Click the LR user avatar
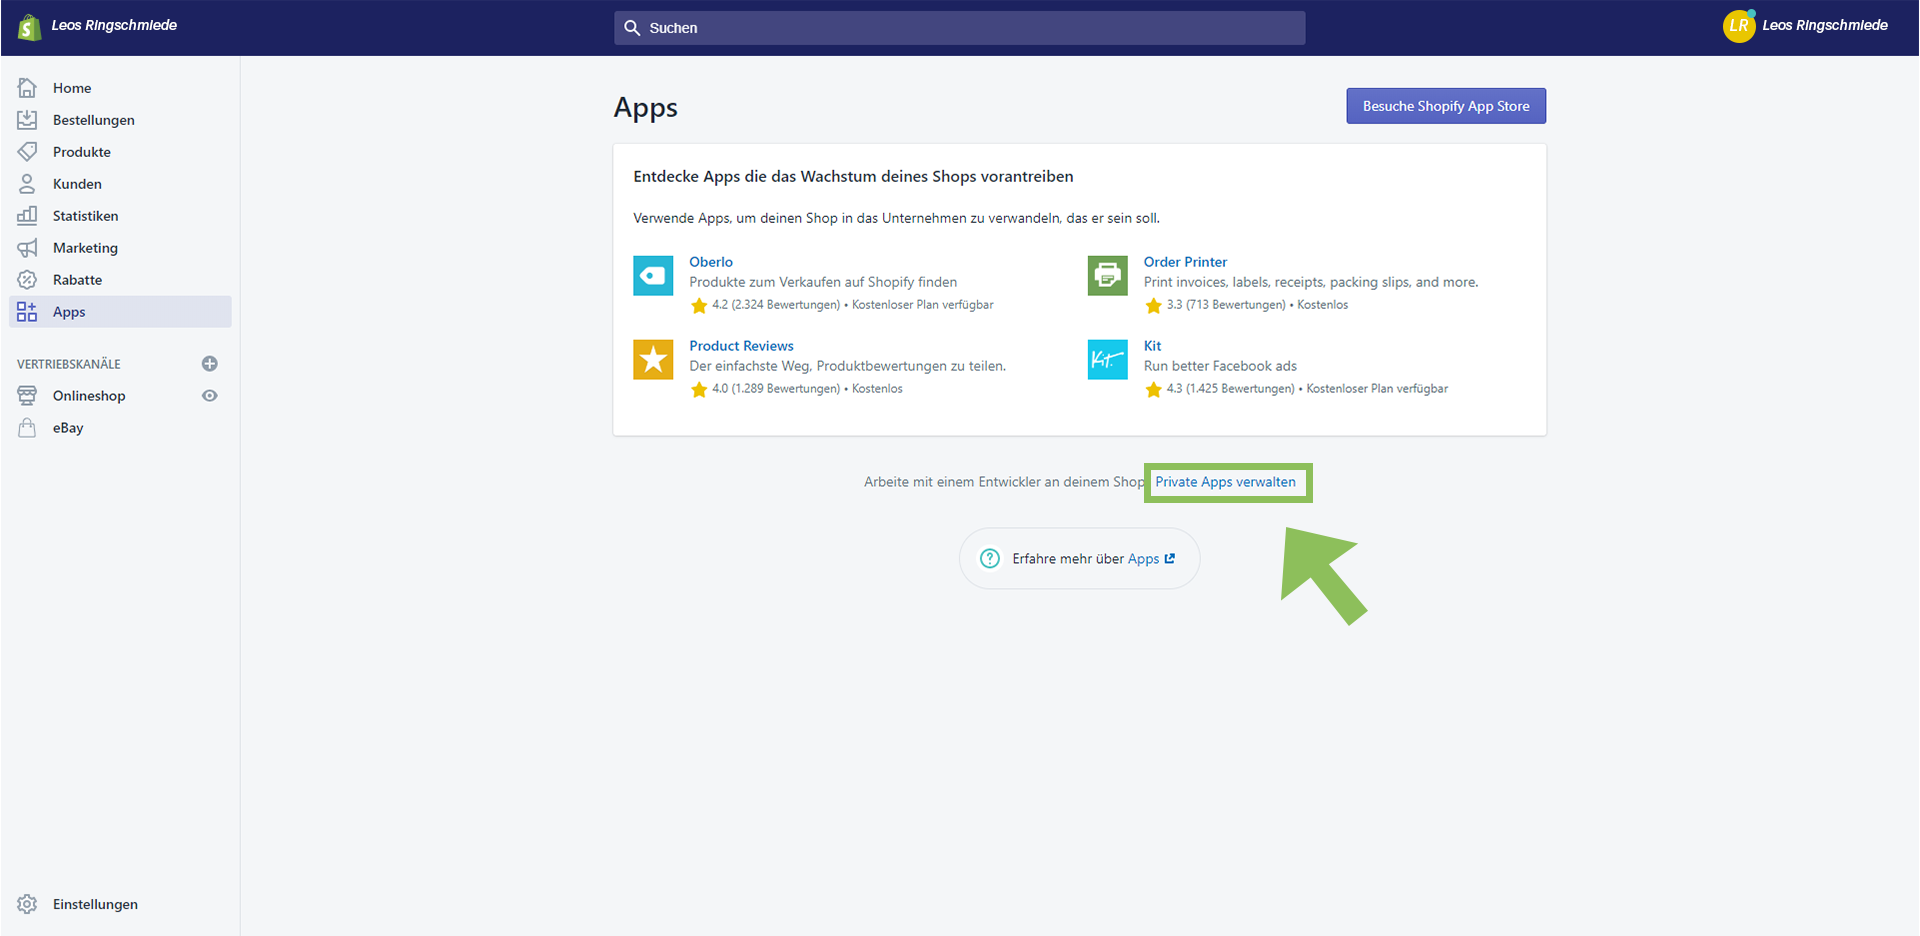This screenshot has width=1920, height=936. coord(1739,26)
